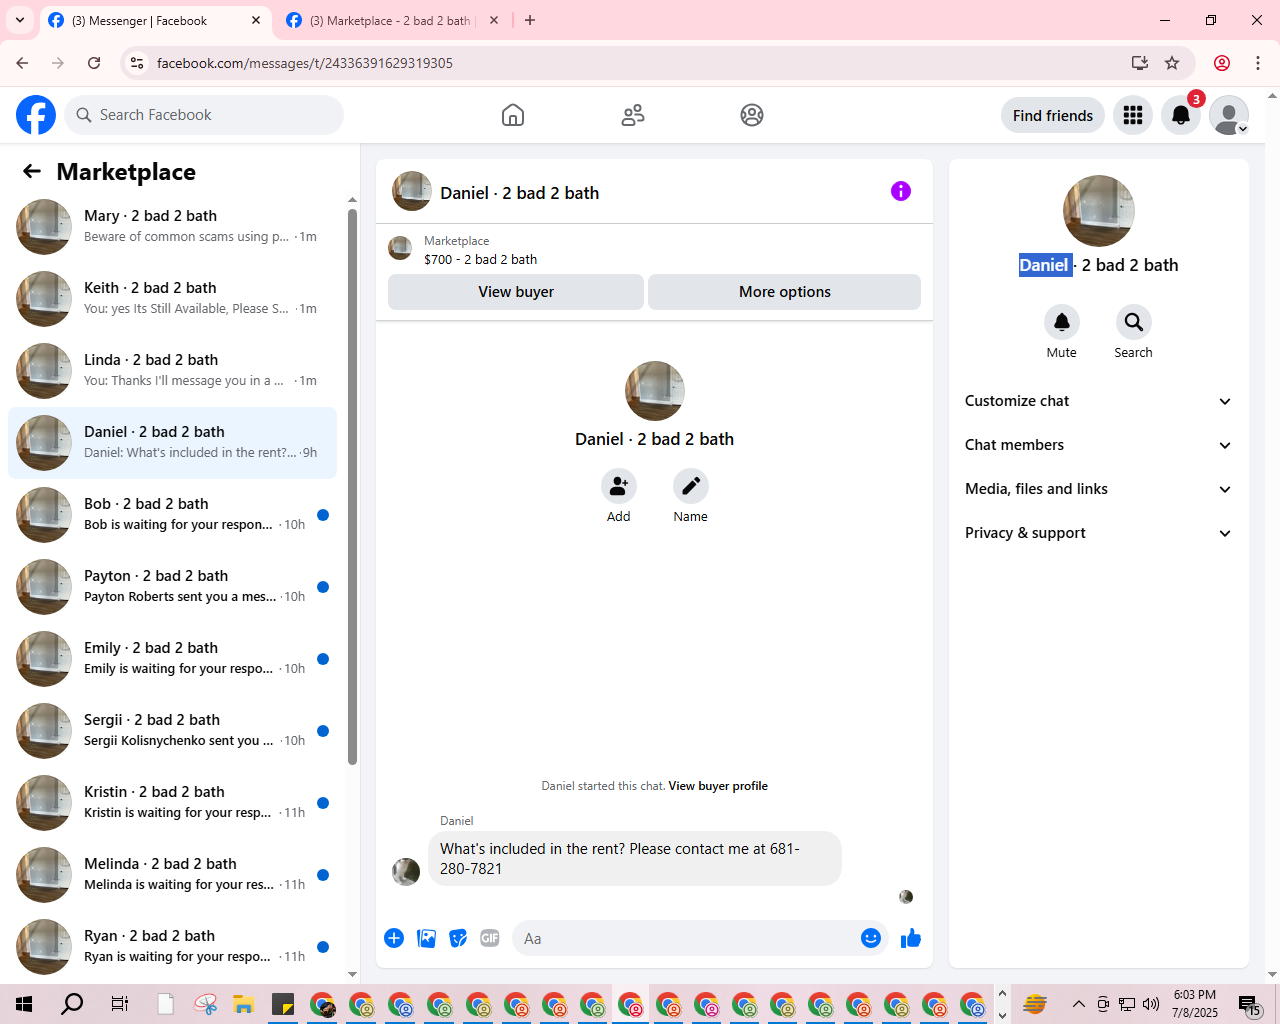1280x1024 pixels.
Task: Switch to the Marketplace browser tab
Action: click(390, 20)
